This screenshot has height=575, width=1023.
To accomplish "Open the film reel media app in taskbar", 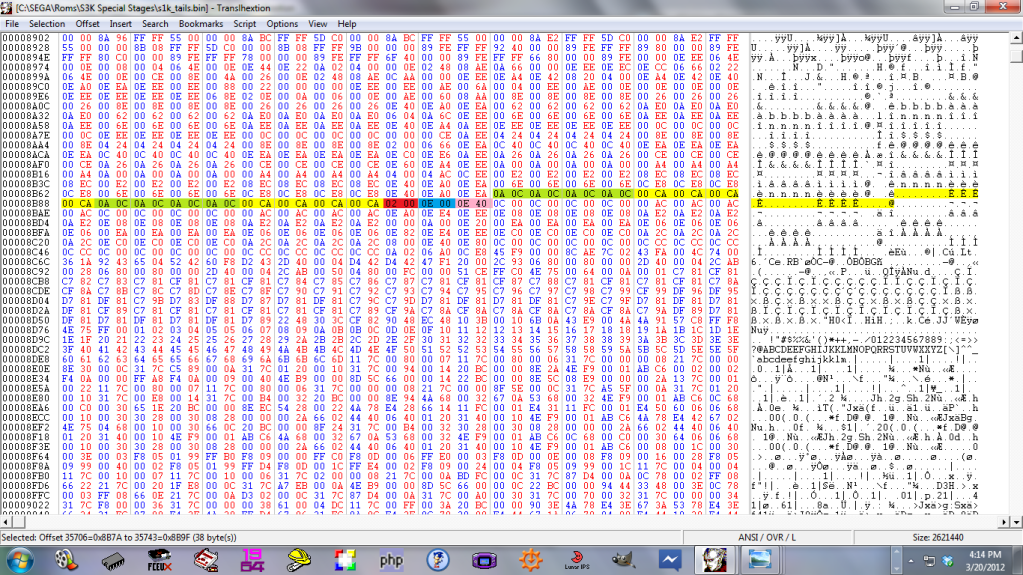I will coord(66,561).
